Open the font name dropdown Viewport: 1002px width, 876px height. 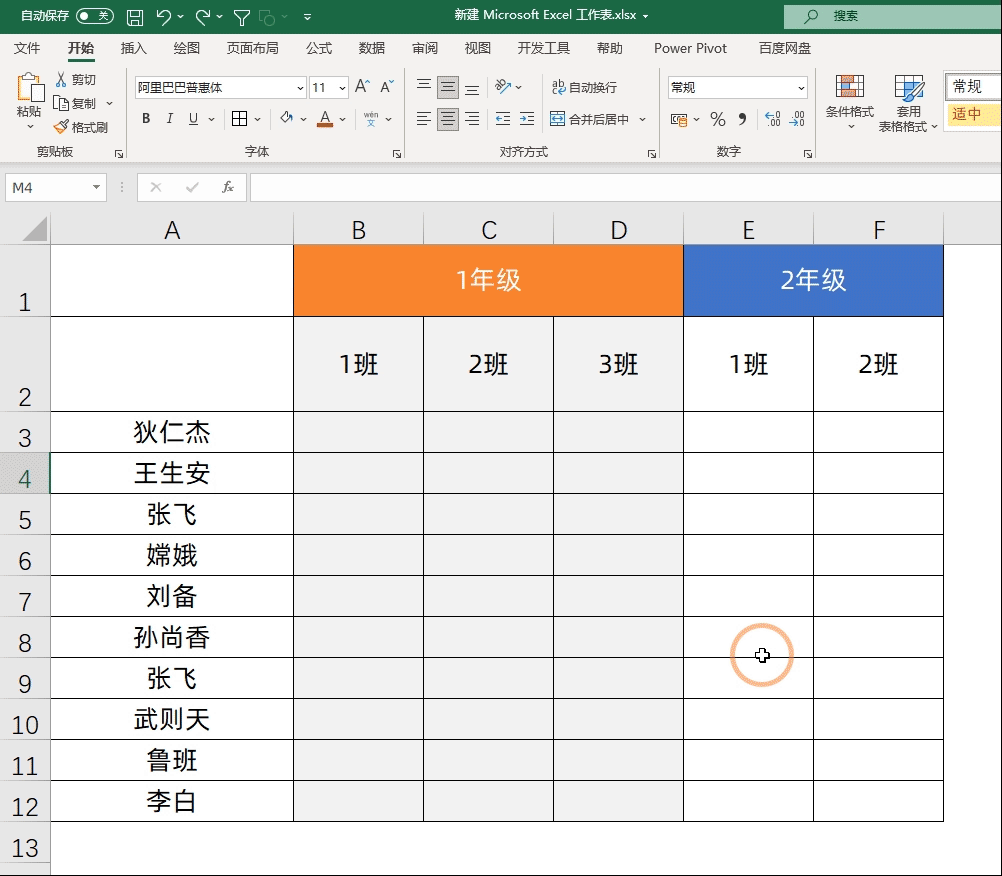click(300, 88)
